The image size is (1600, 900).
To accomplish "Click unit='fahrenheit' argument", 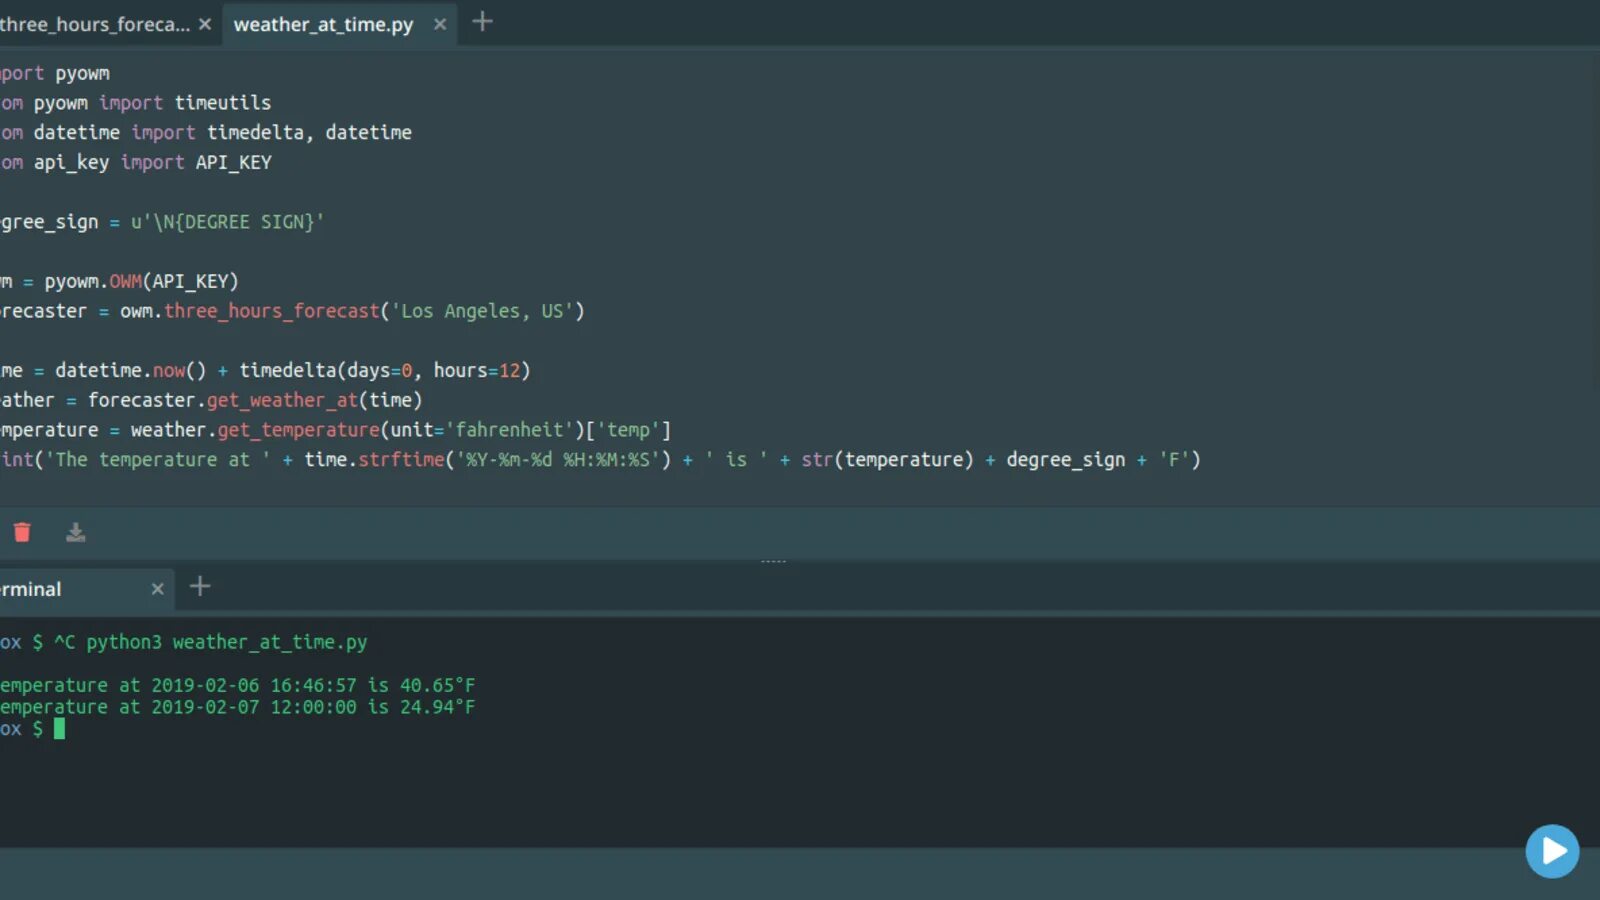I will 482,430.
